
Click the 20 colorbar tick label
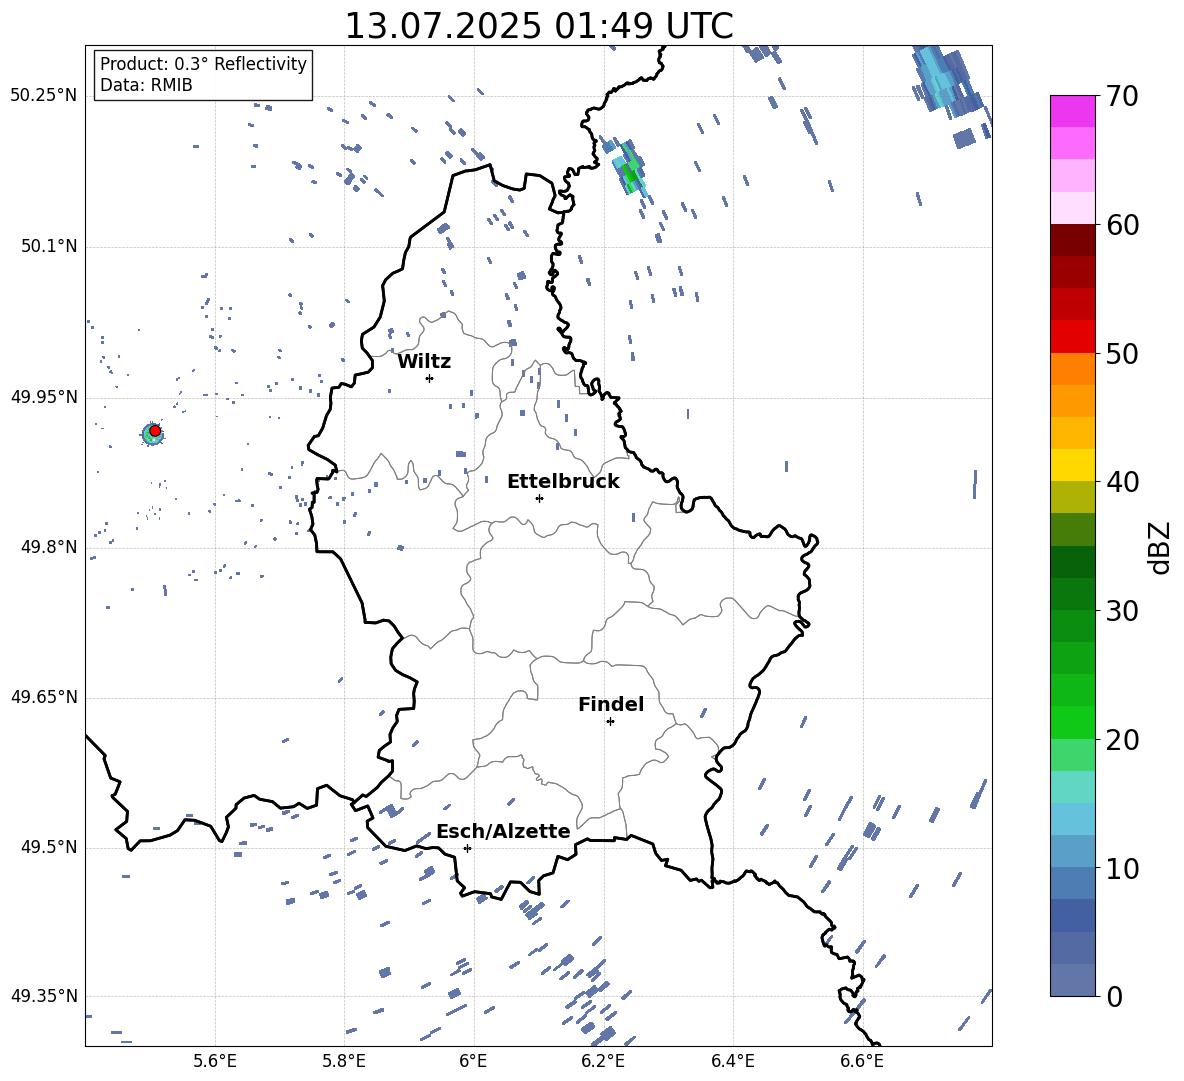[1122, 740]
